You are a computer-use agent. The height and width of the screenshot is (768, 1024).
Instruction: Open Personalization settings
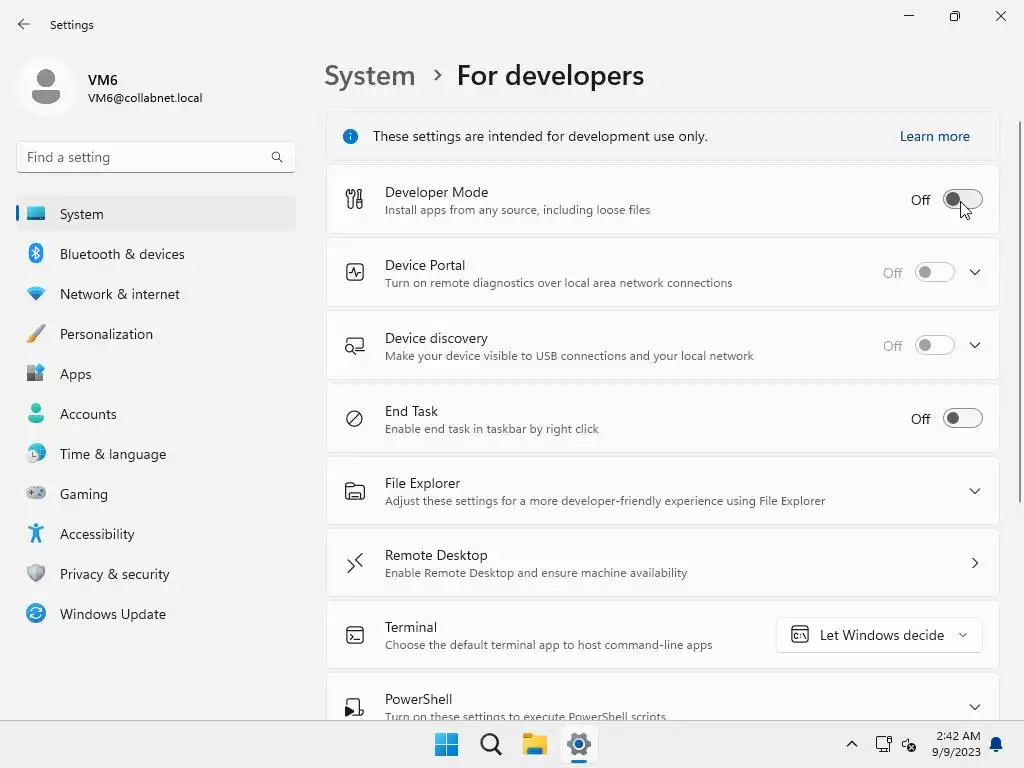156,334
